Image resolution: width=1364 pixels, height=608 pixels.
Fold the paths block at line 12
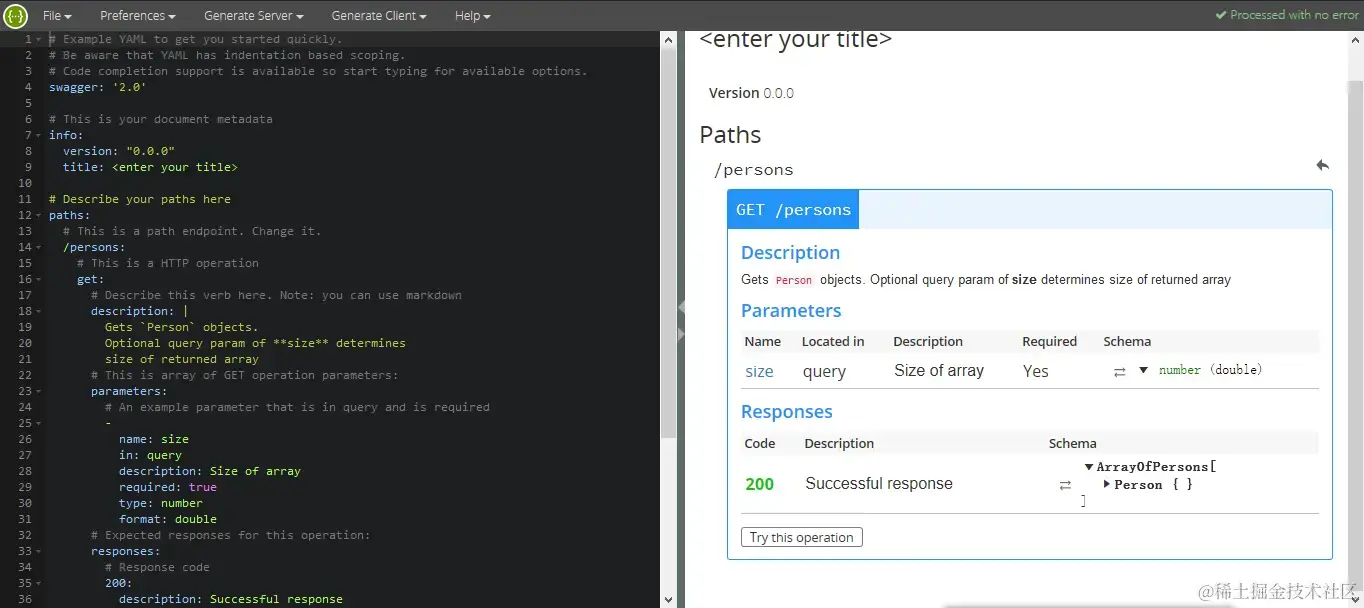[39, 215]
